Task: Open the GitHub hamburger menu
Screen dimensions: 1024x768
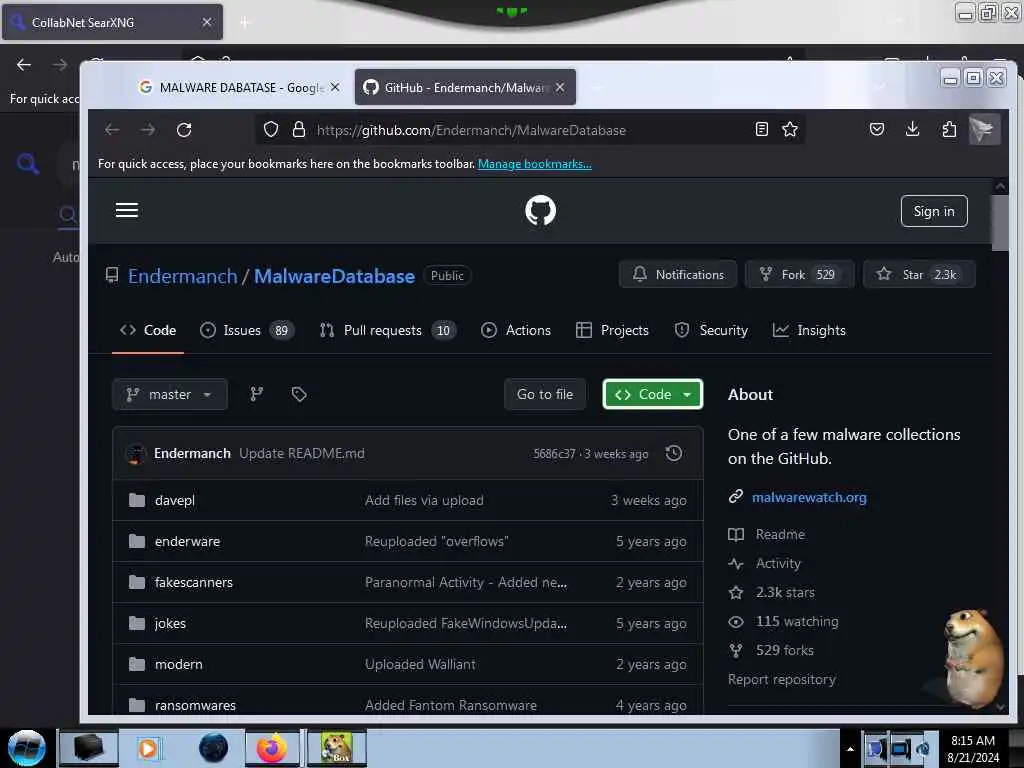Action: [127, 210]
